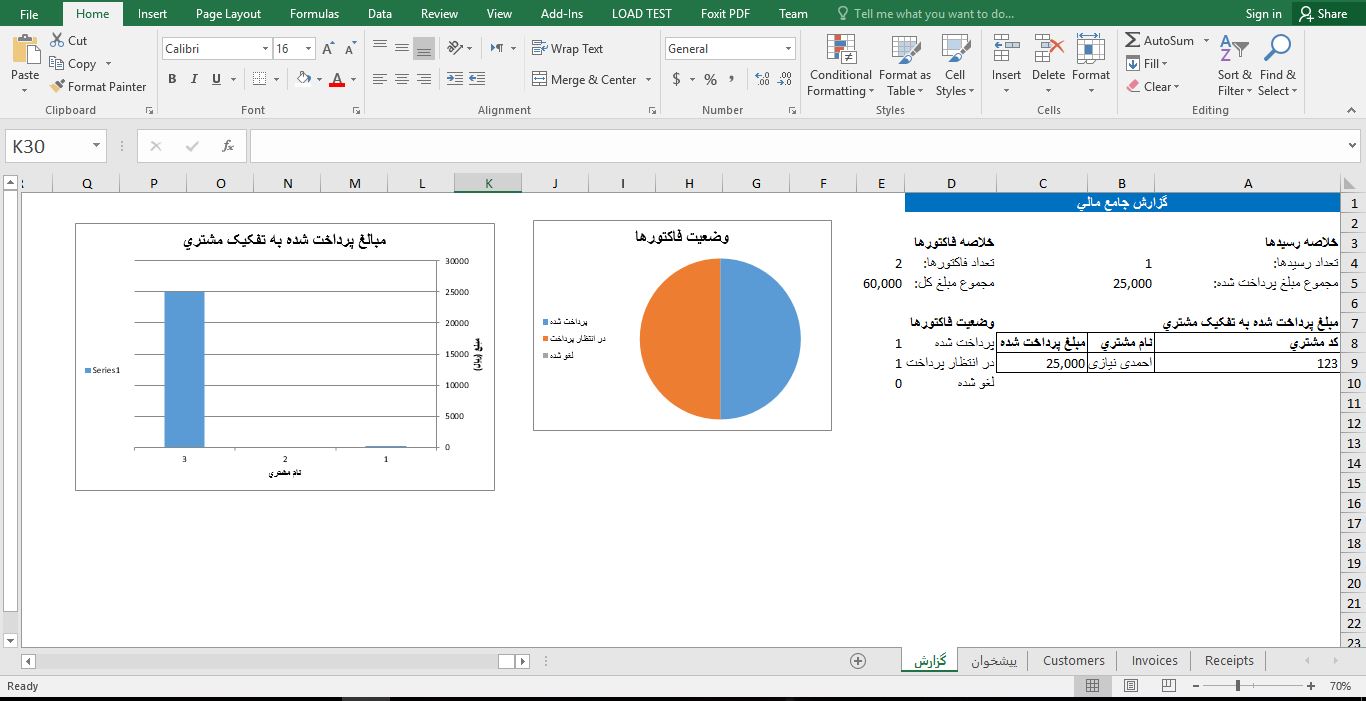Click Merge & Center button
The image size is (1366, 701).
pyautogui.click(x=584, y=79)
